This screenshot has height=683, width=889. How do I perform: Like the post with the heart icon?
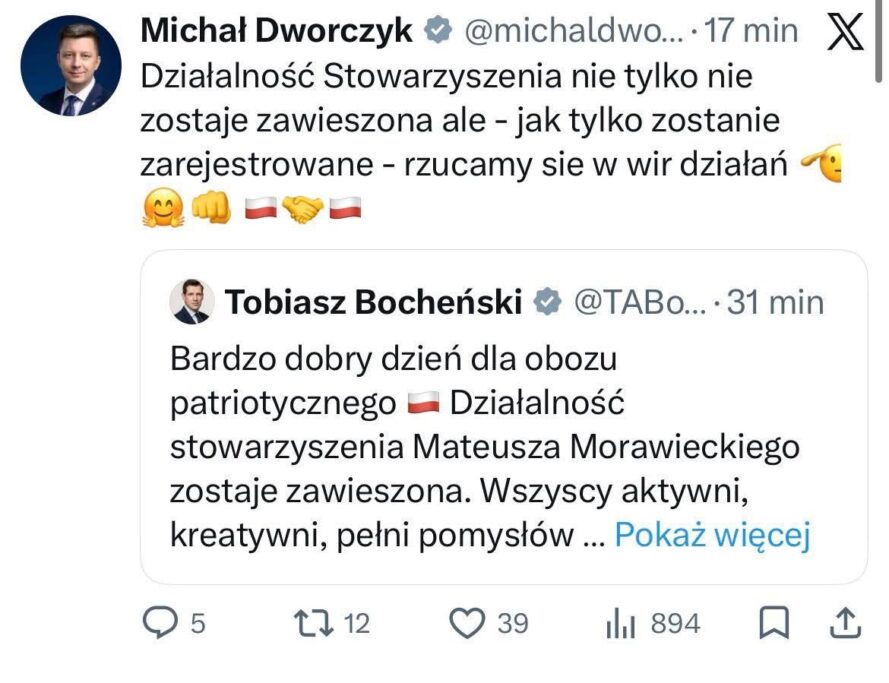(x=465, y=623)
